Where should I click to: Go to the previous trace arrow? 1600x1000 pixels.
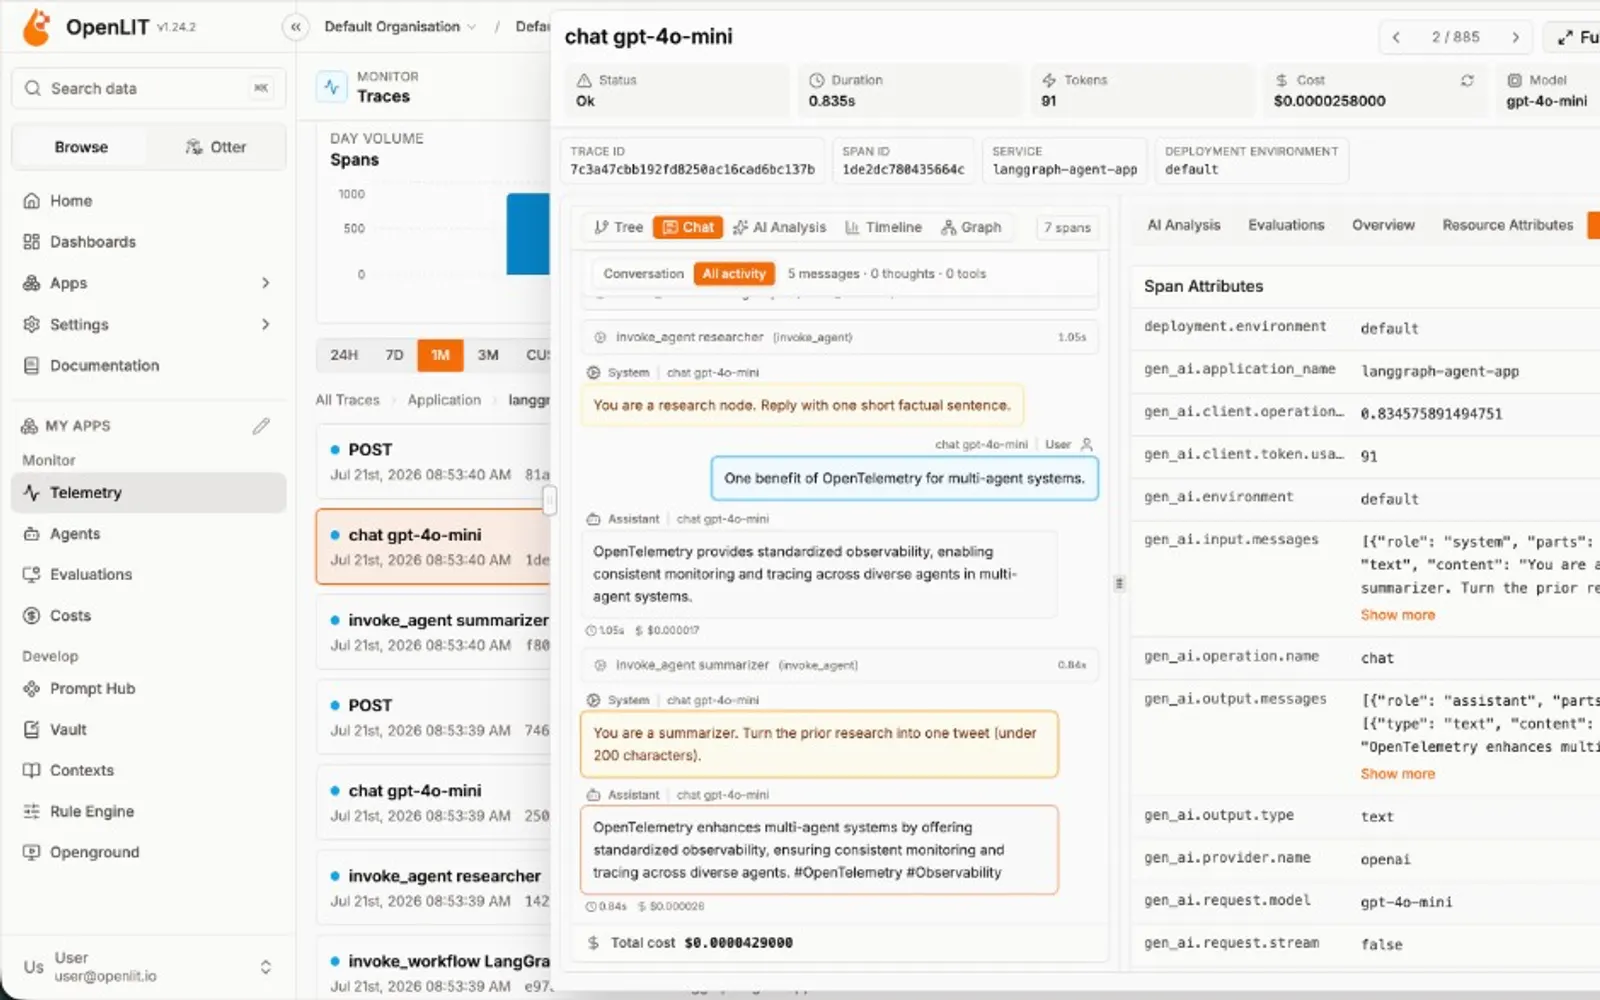1396,37
